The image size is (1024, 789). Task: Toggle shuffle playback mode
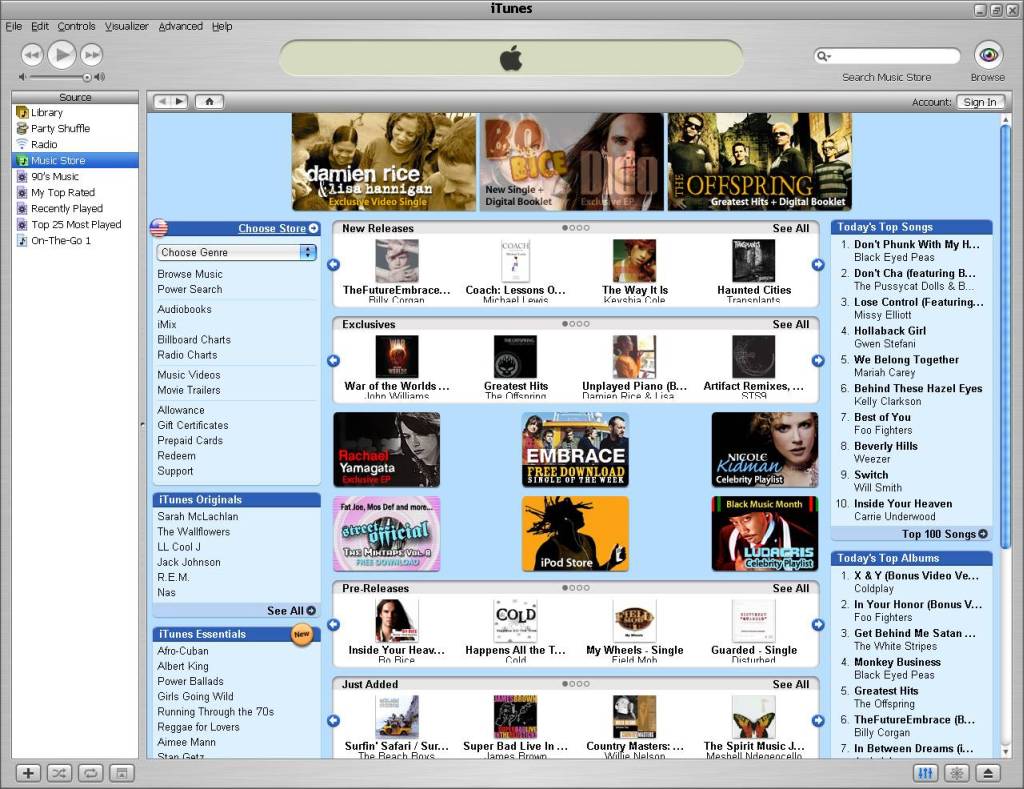(x=59, y=772)
